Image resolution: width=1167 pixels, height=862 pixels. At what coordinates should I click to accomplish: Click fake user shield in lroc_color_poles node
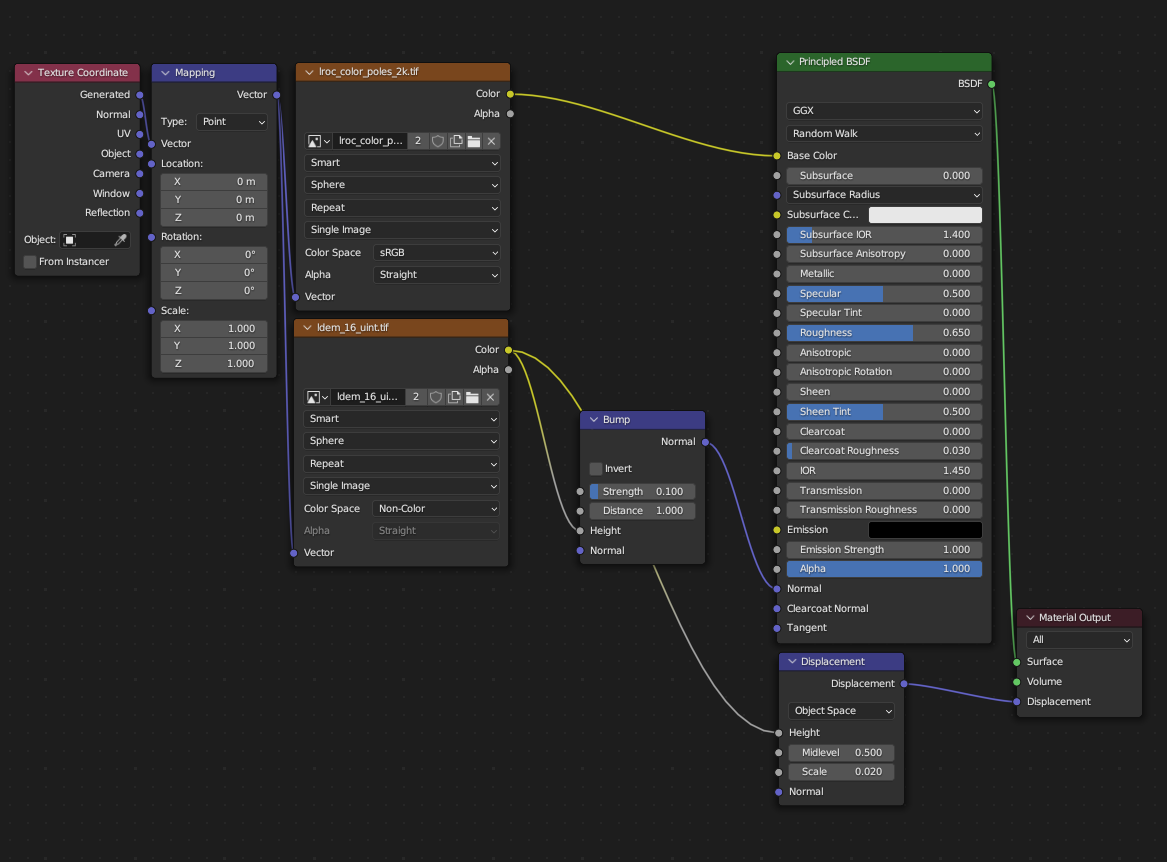coord(438,141)
